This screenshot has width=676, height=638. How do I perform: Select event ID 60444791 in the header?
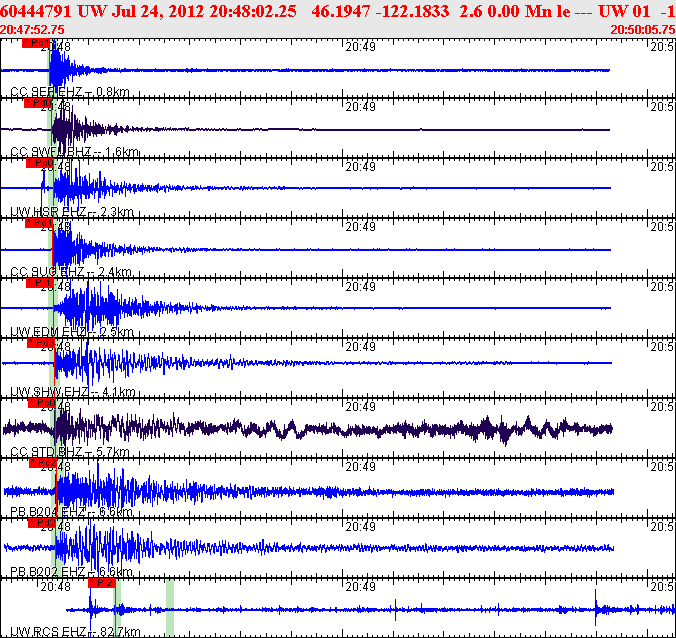point(38,11)
